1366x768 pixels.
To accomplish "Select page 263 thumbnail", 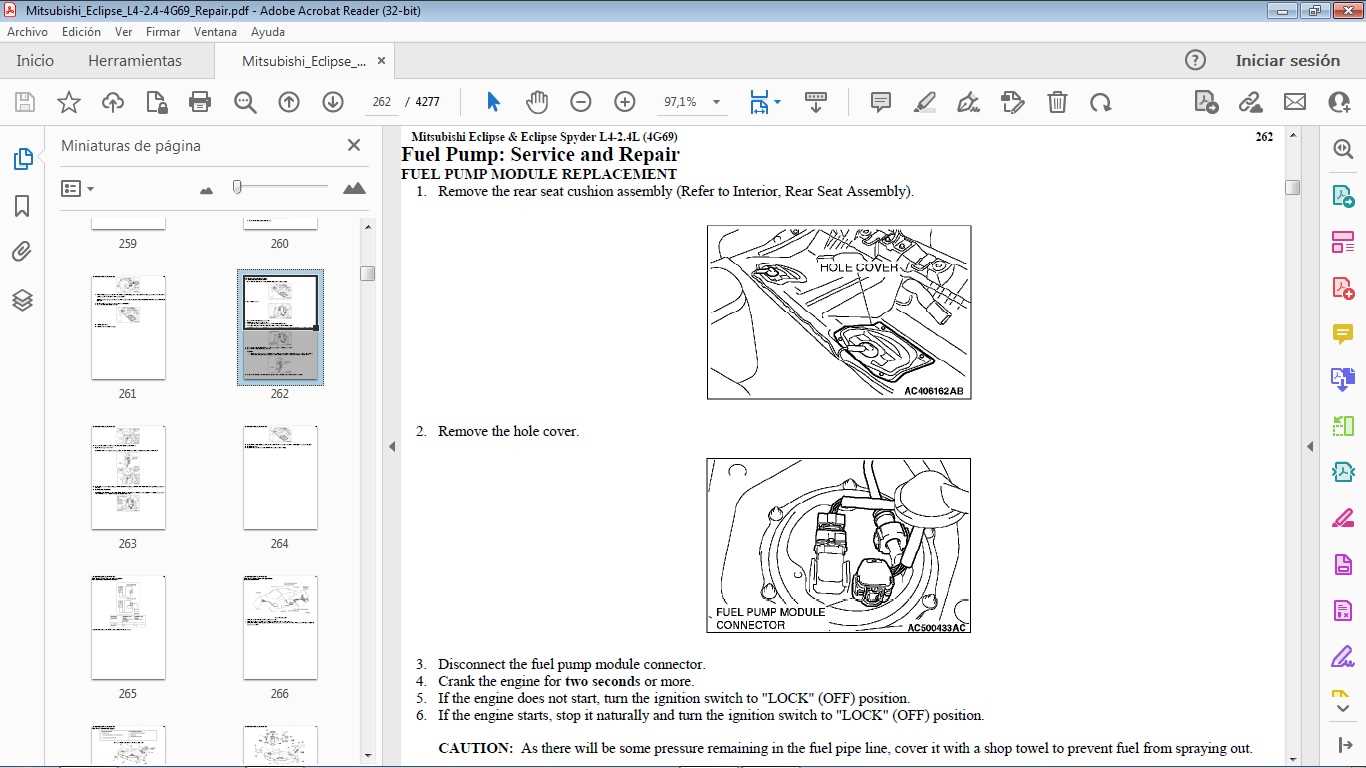I will point(128,477).
